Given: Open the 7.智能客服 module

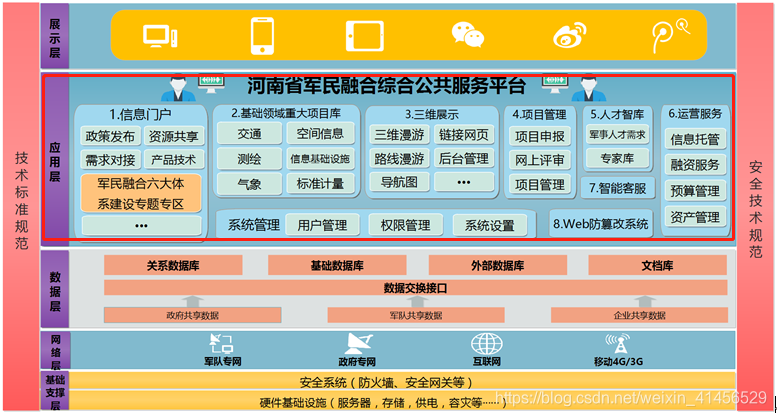Looking at the screenshot, I should (617, 188).
